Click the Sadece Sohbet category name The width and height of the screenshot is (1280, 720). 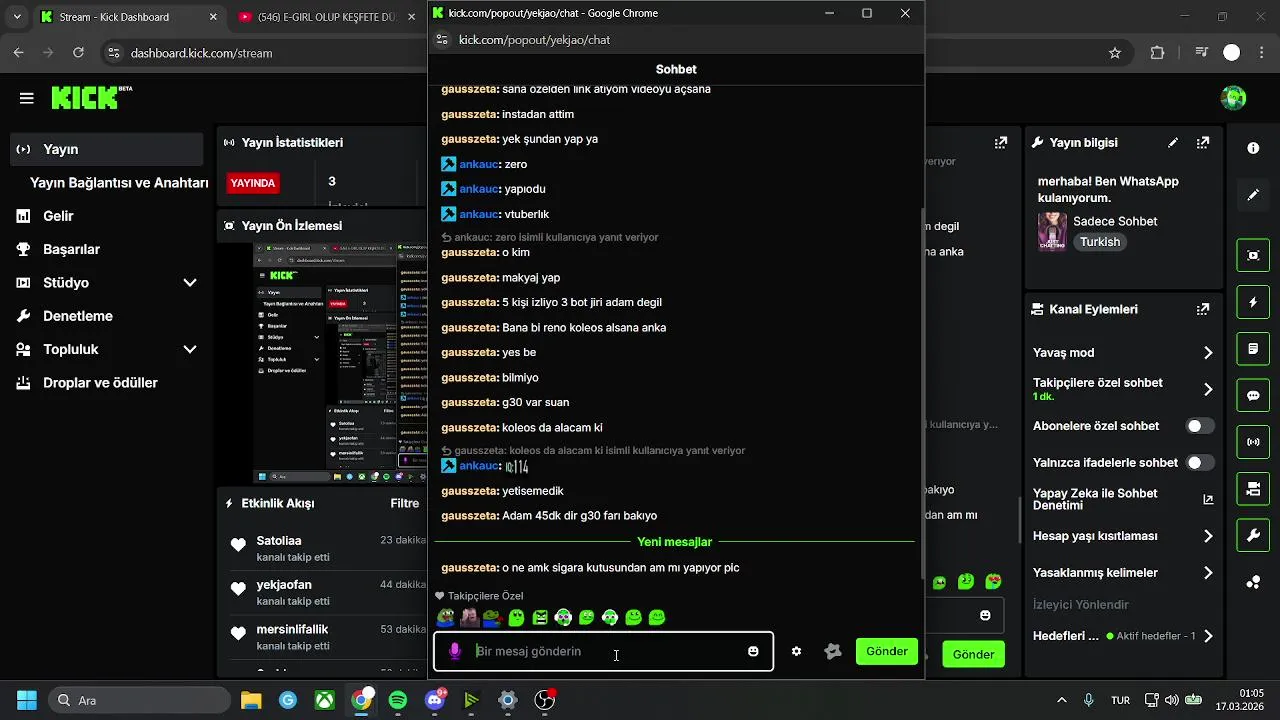(1115, 221)
